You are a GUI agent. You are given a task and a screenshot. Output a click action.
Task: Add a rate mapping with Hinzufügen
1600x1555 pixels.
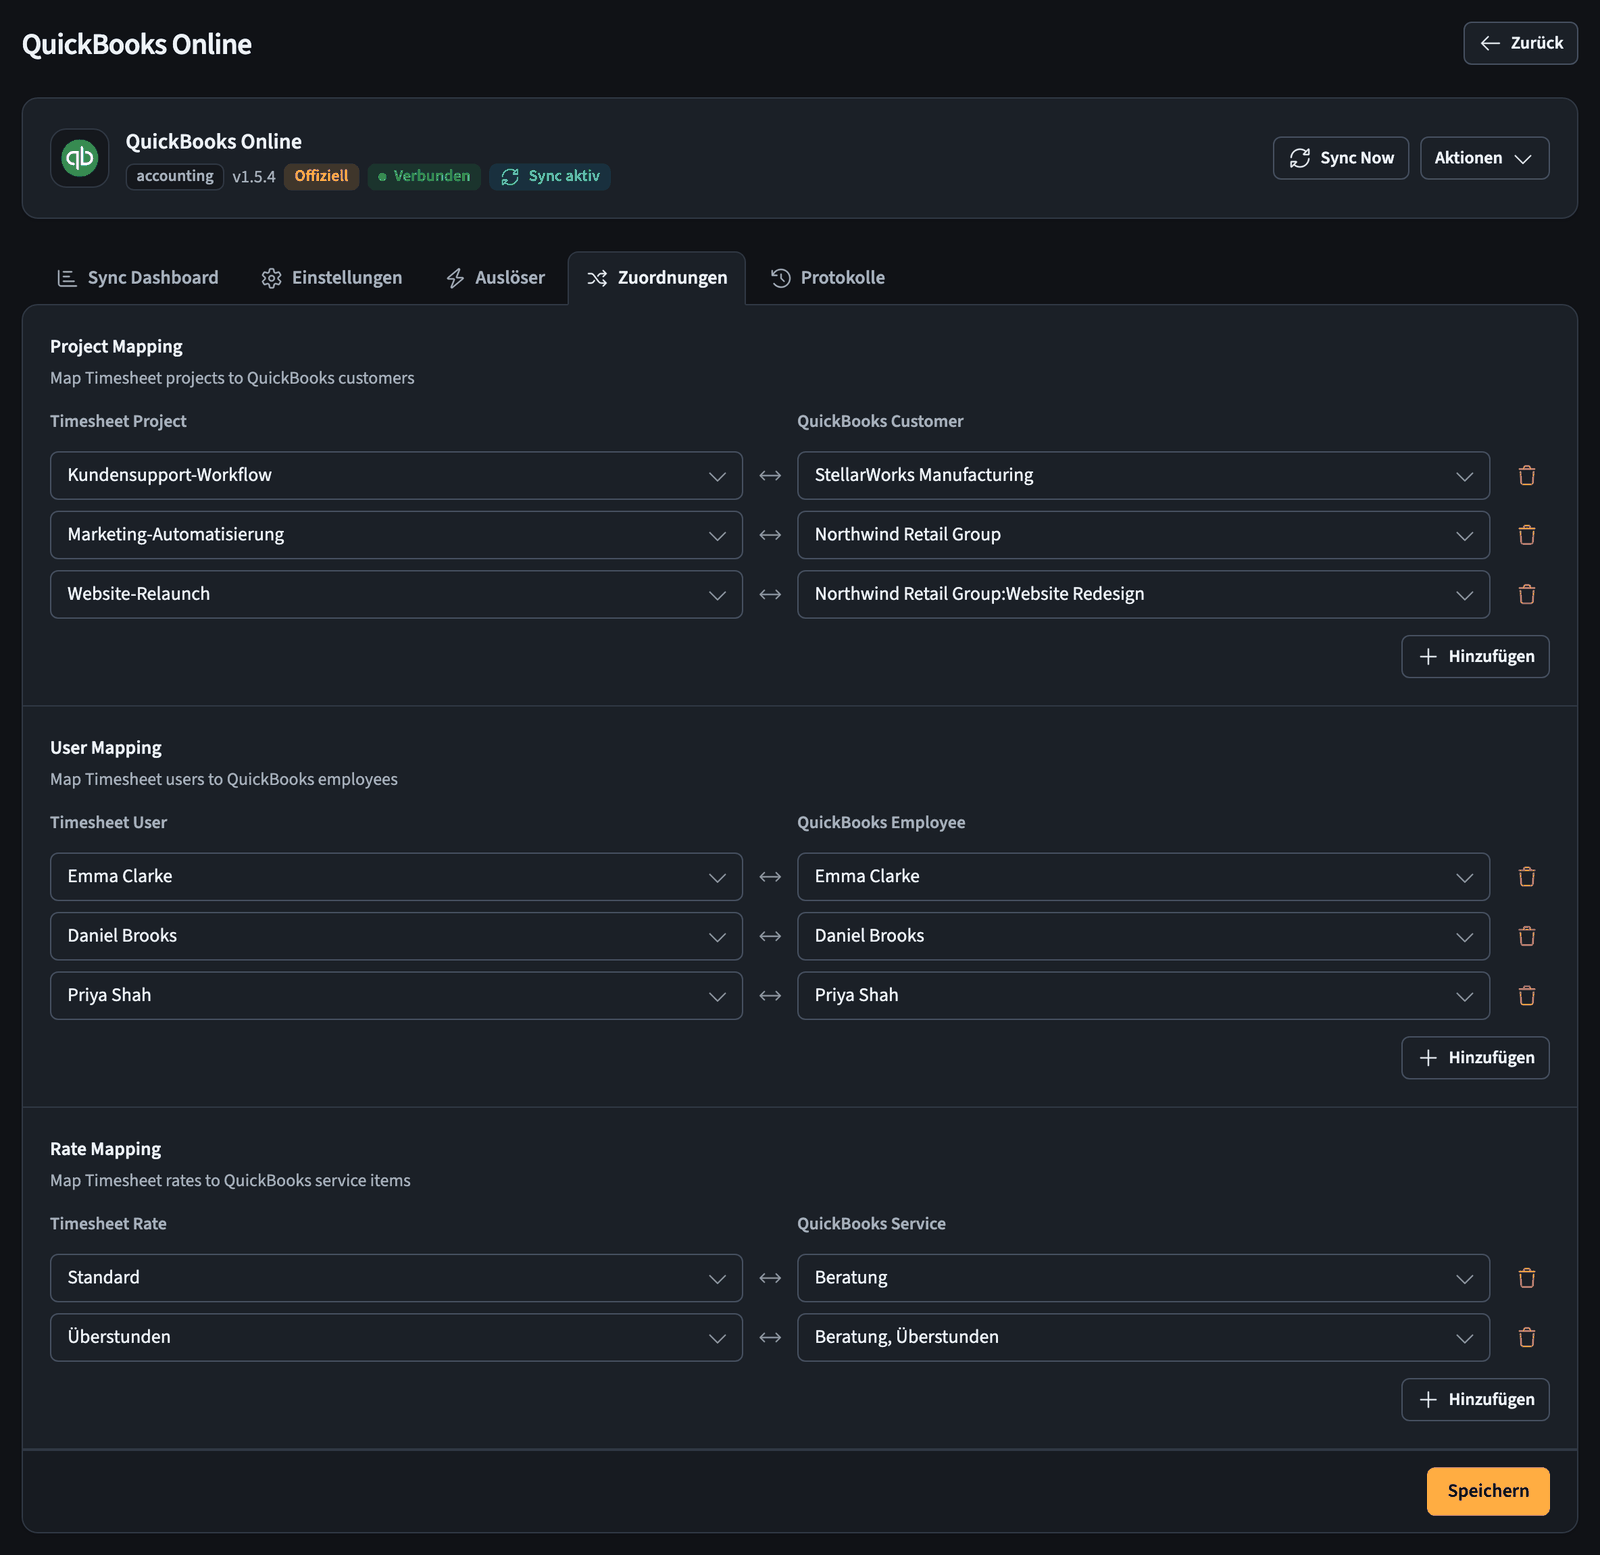point(1475,1400)
